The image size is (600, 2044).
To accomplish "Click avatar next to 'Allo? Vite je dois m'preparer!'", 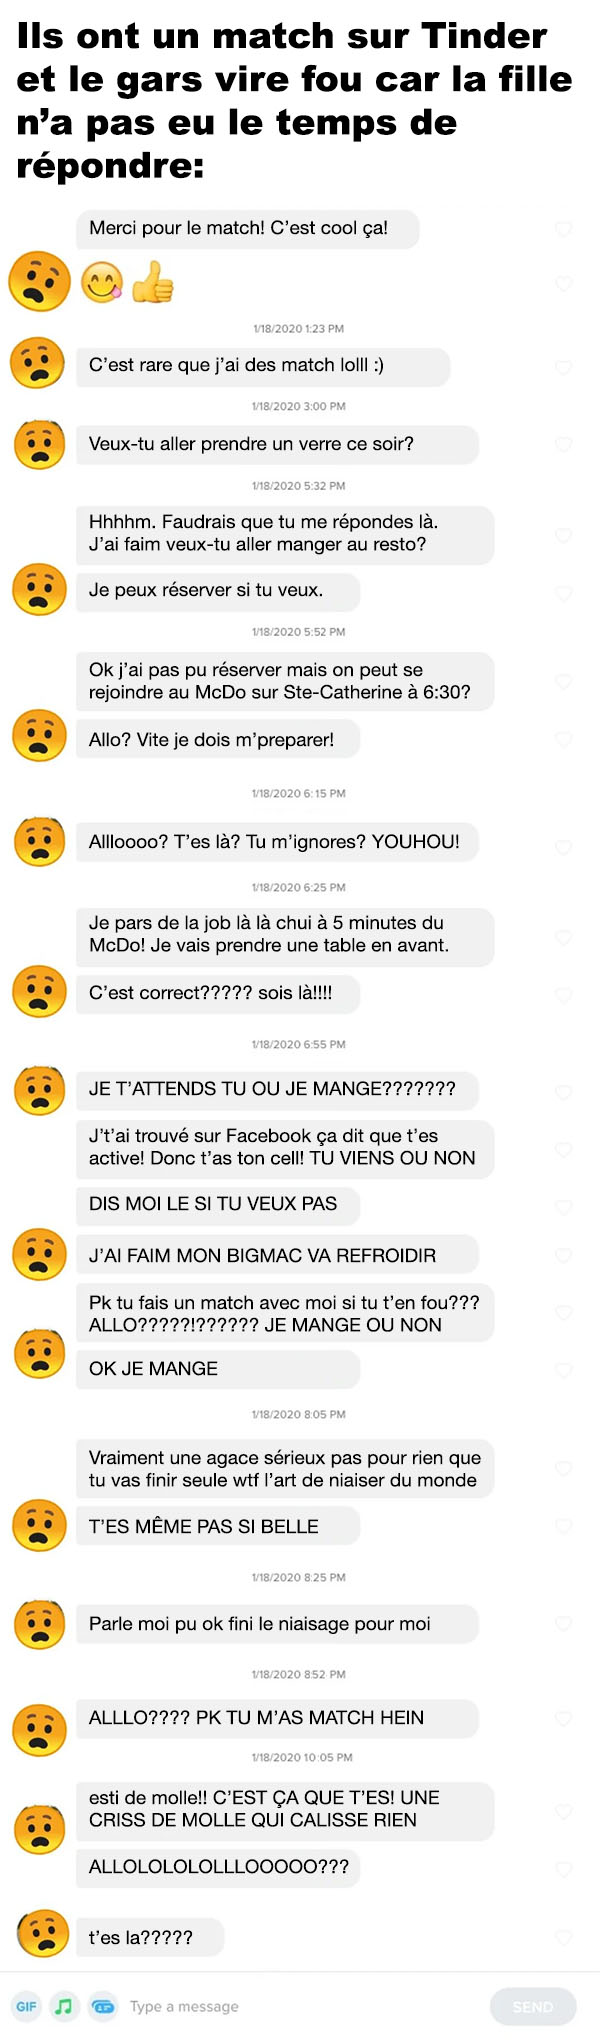I will (x=39, y=736).
